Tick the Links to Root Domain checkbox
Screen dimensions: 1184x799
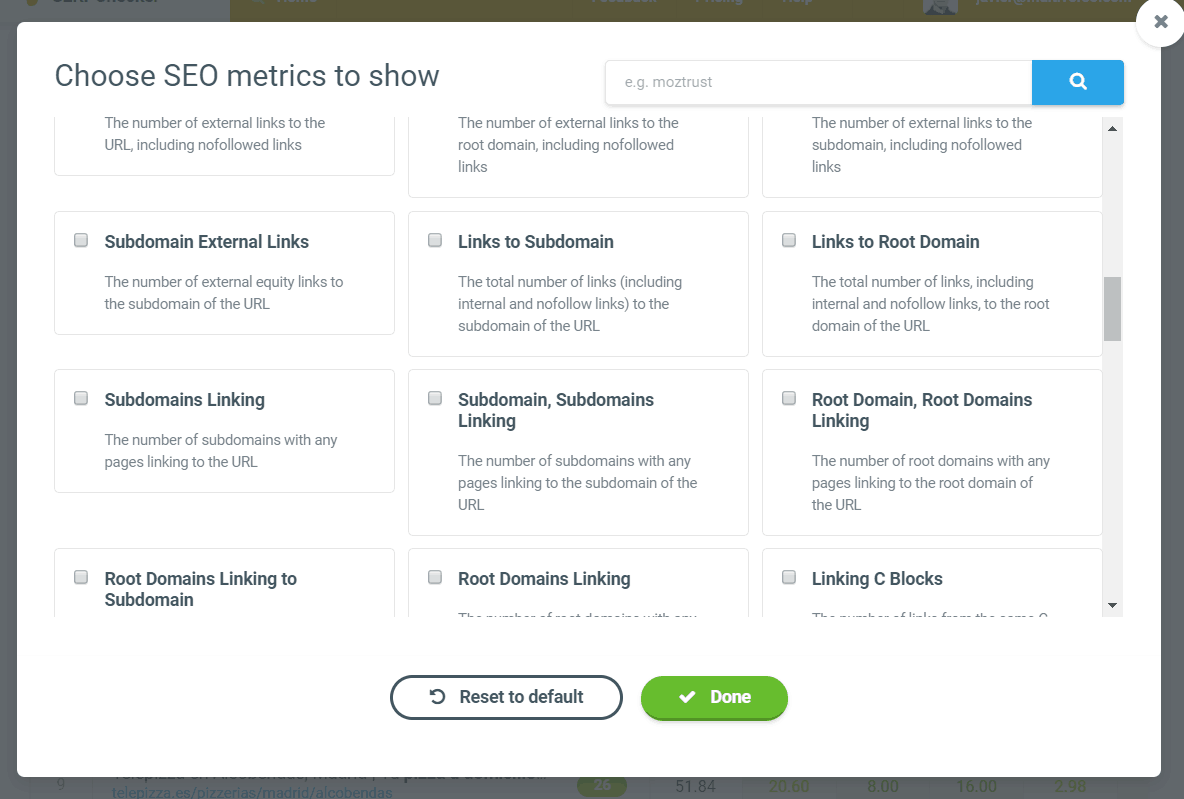(x=789, y=240)
